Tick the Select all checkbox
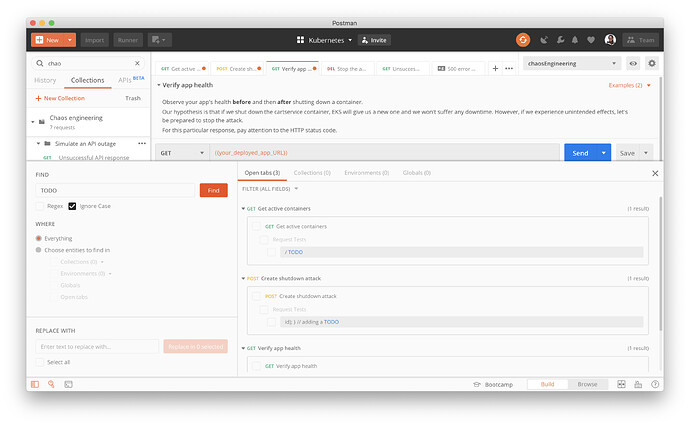Screen dimensions: 690x426 pos(40,362)
